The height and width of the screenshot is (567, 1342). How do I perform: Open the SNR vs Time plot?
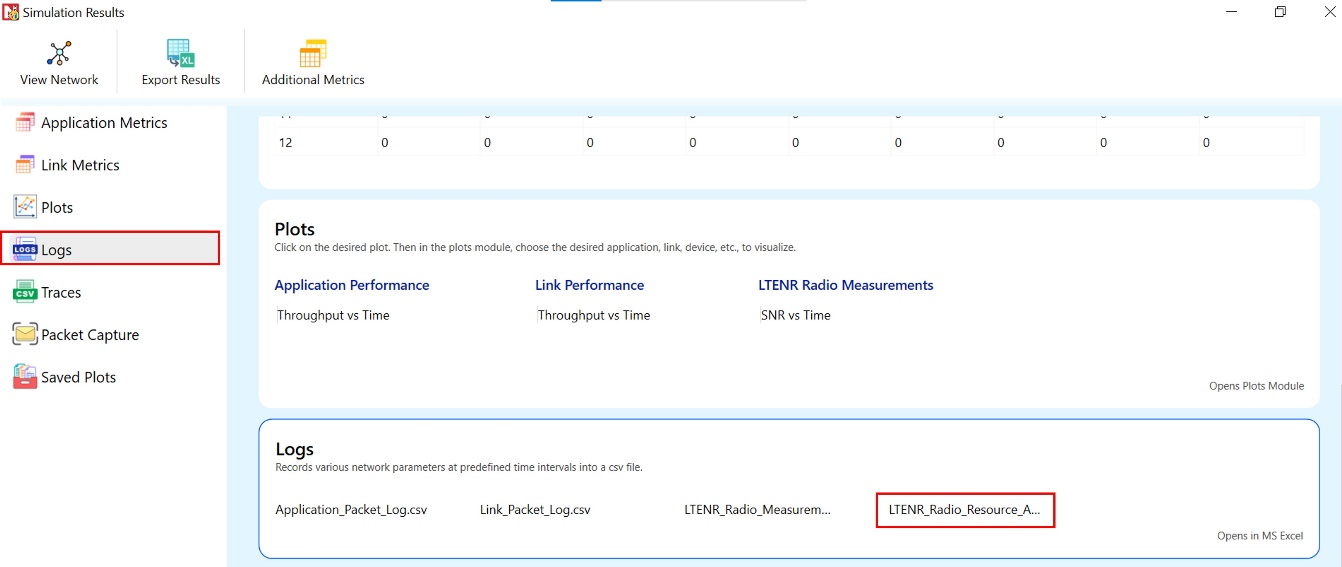click(x=796, y=315)
